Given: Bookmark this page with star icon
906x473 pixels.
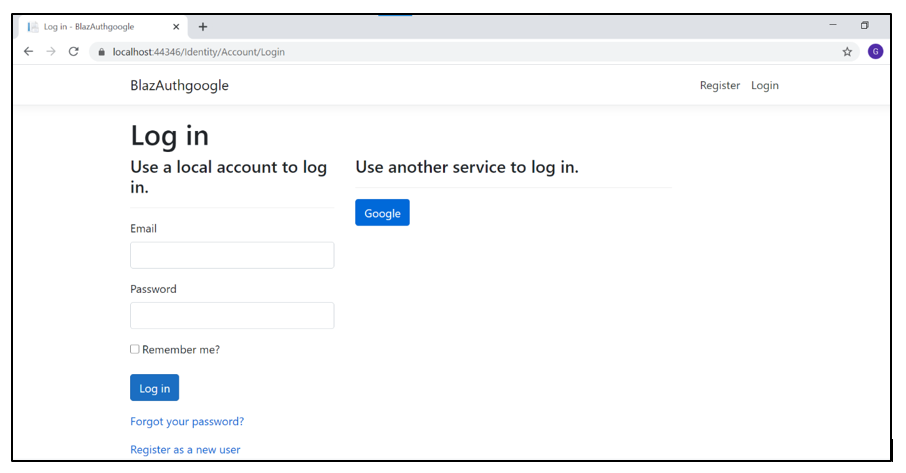Looking at the screenshot, I should click(x=847, y=52).
